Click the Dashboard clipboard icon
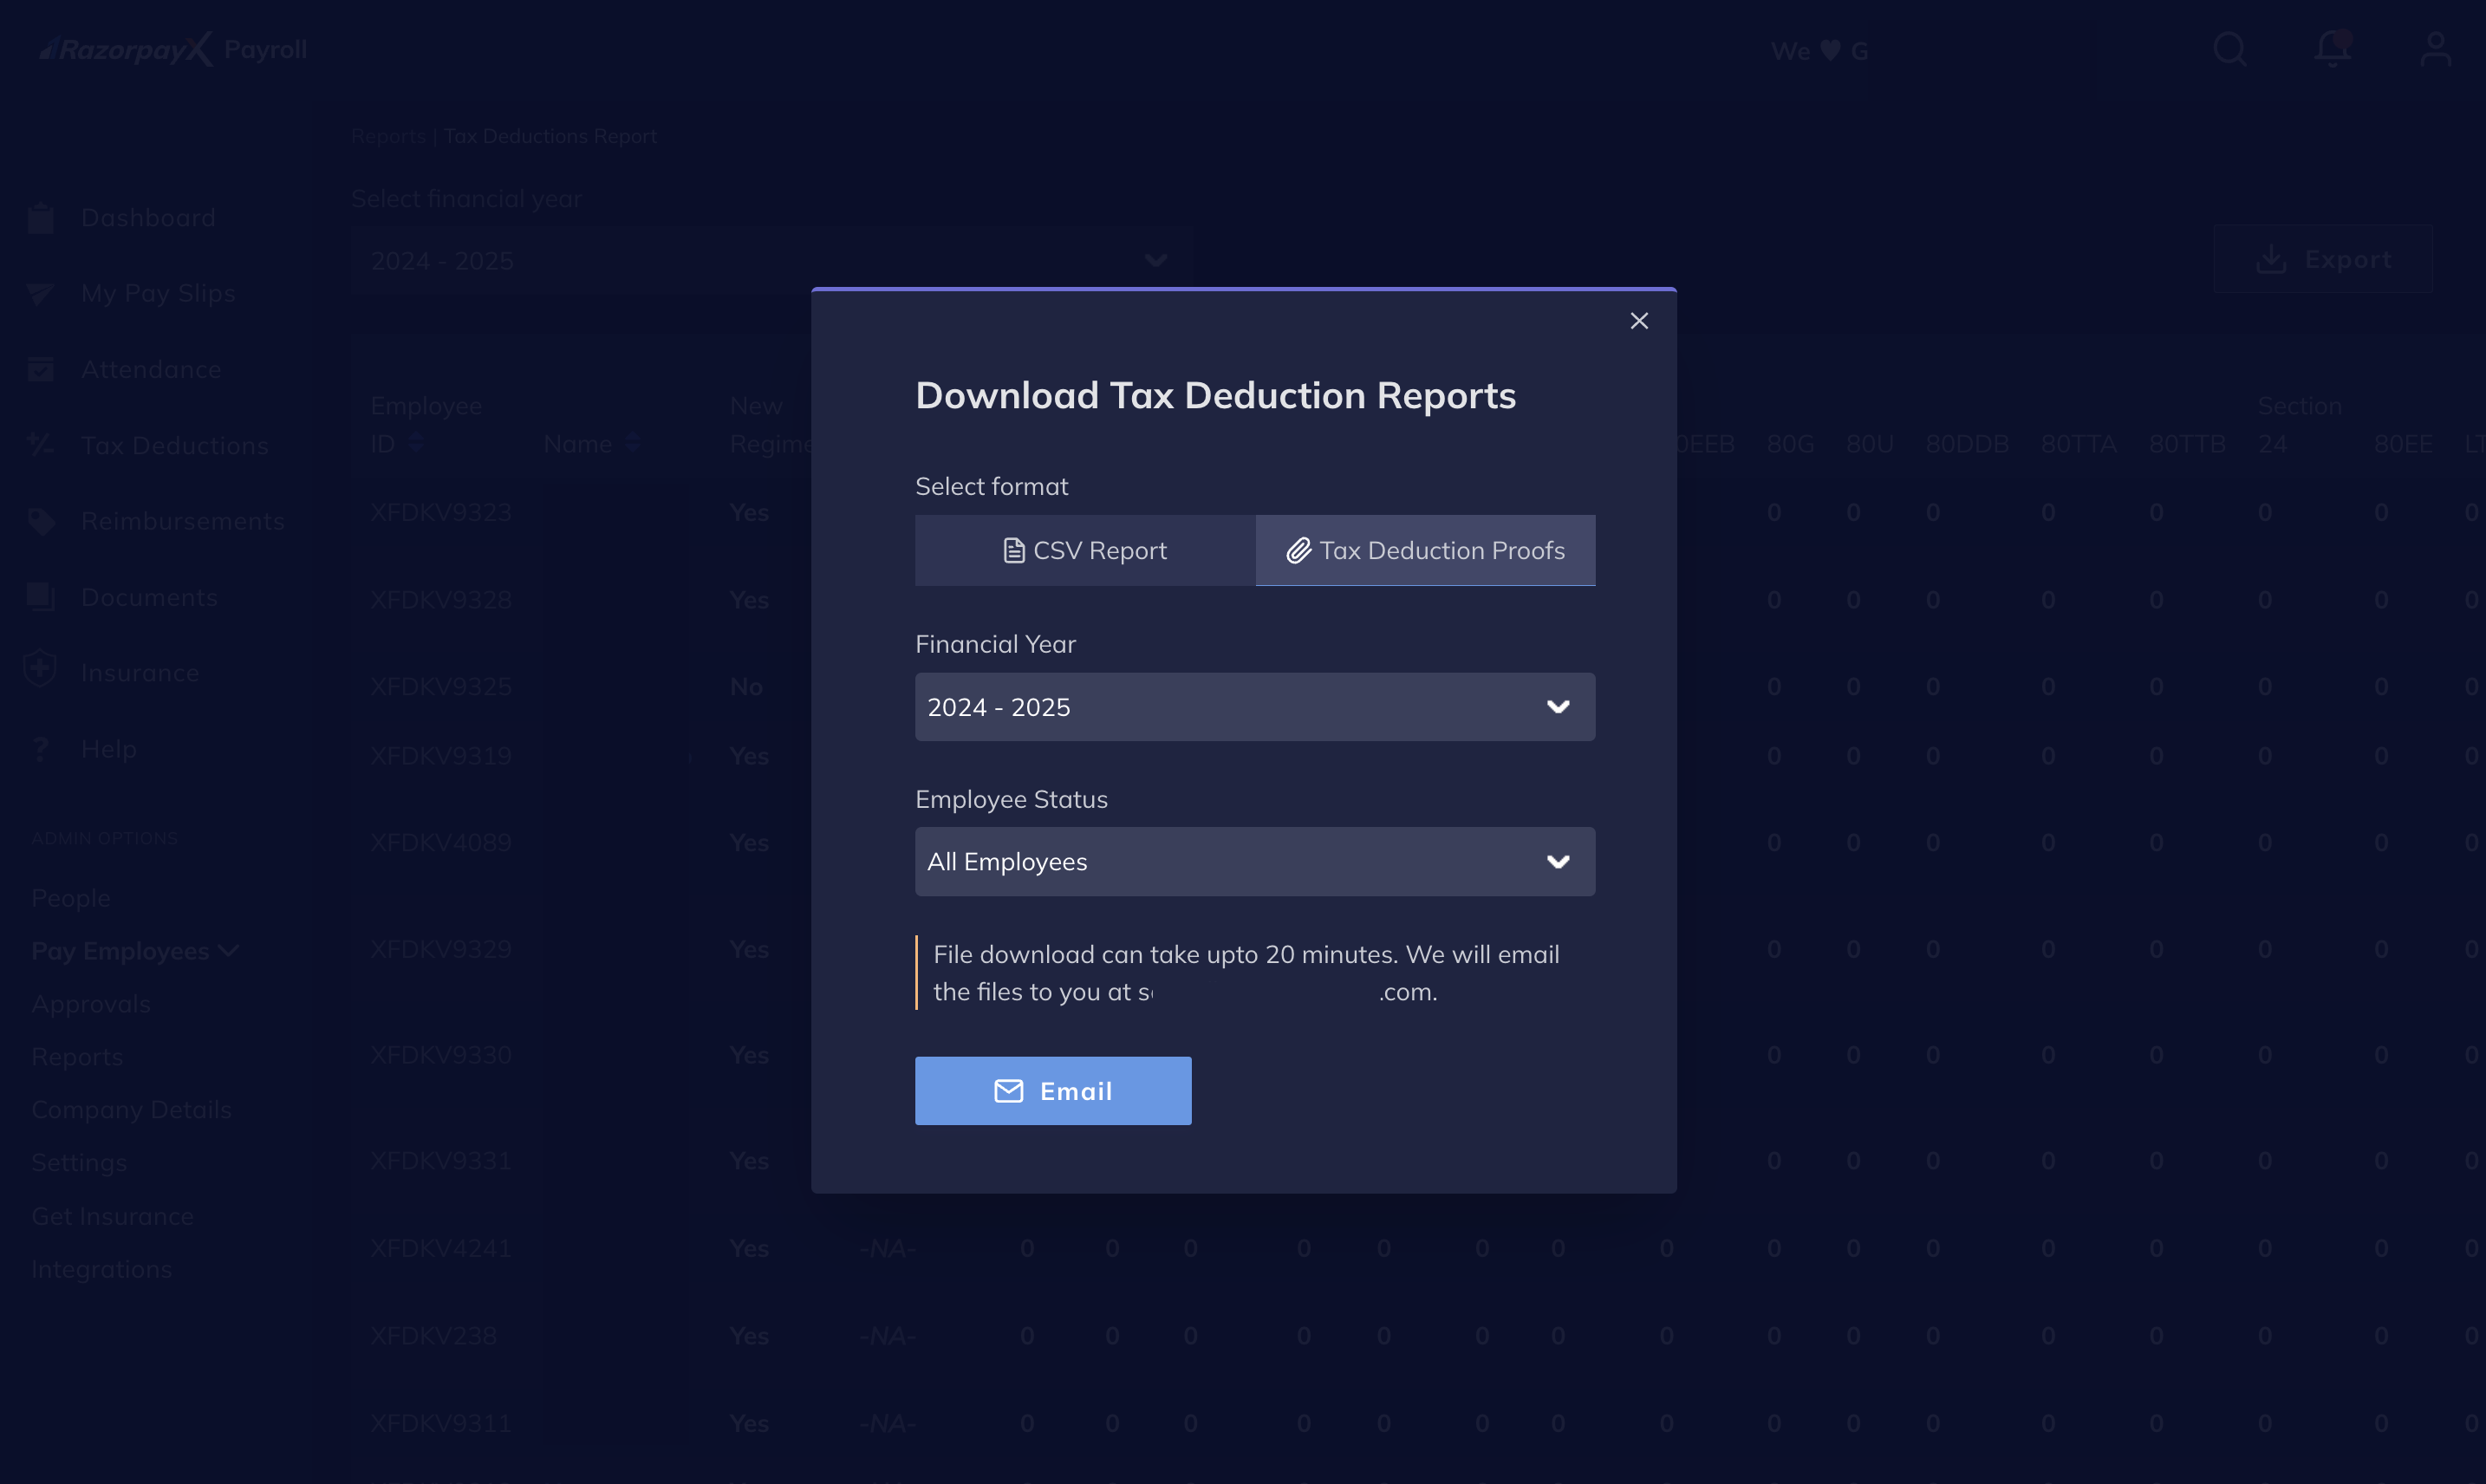 pyautogui.click(x=41, y=217)
